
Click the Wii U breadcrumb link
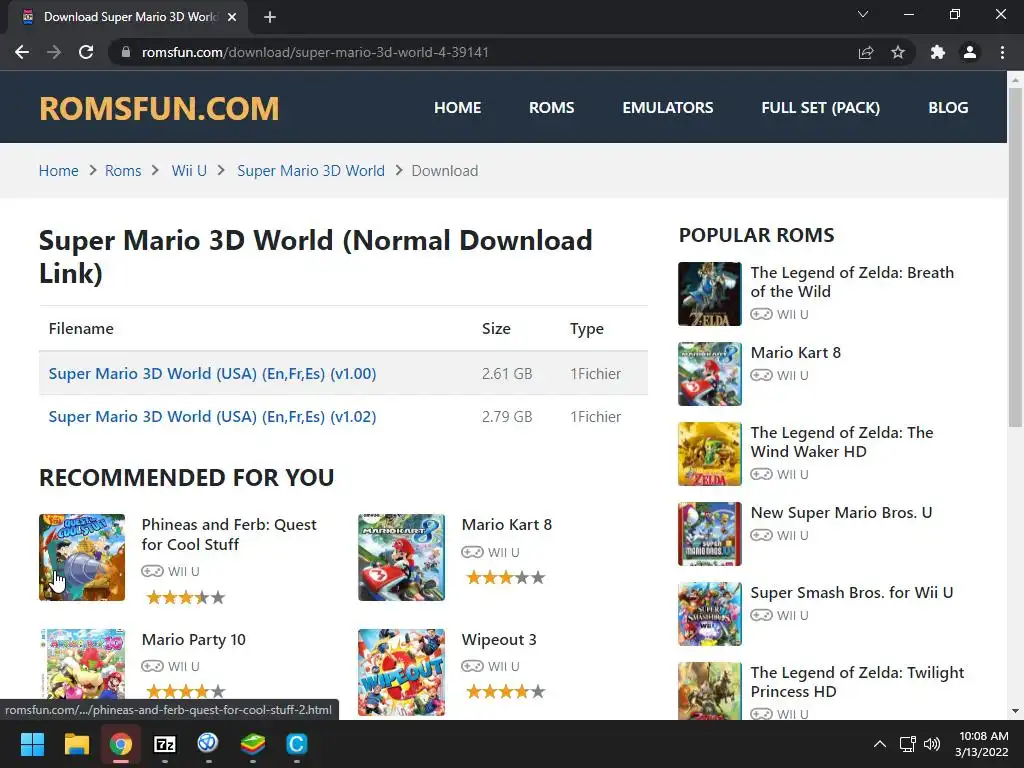coord(189,170)
